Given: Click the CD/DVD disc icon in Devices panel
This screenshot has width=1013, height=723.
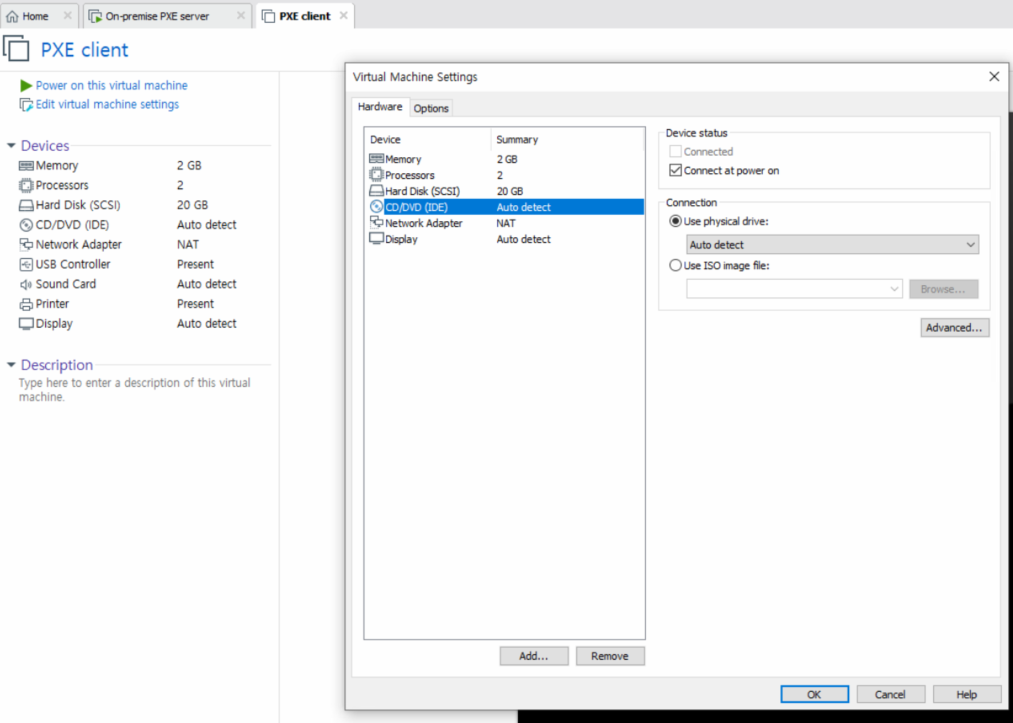Looking at the screenshot, I should click(x=26, y=225).
